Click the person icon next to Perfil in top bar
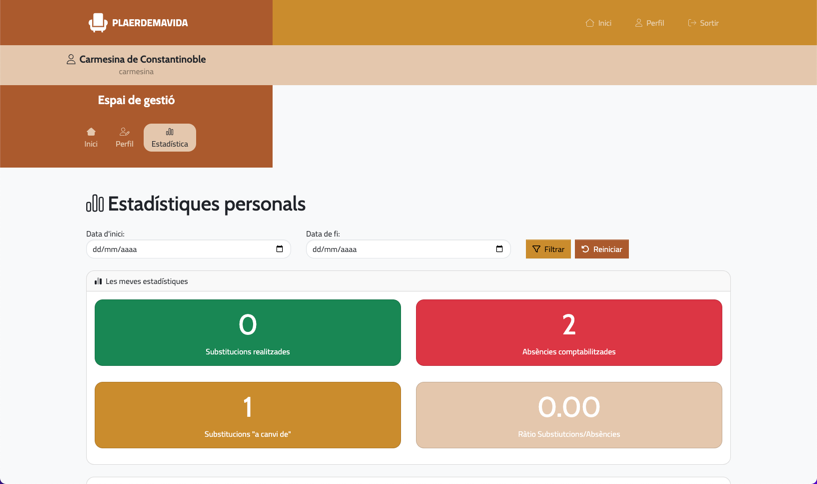Image resolution: width=817 pixels, height=484 pixels. (x=639, y=23)
